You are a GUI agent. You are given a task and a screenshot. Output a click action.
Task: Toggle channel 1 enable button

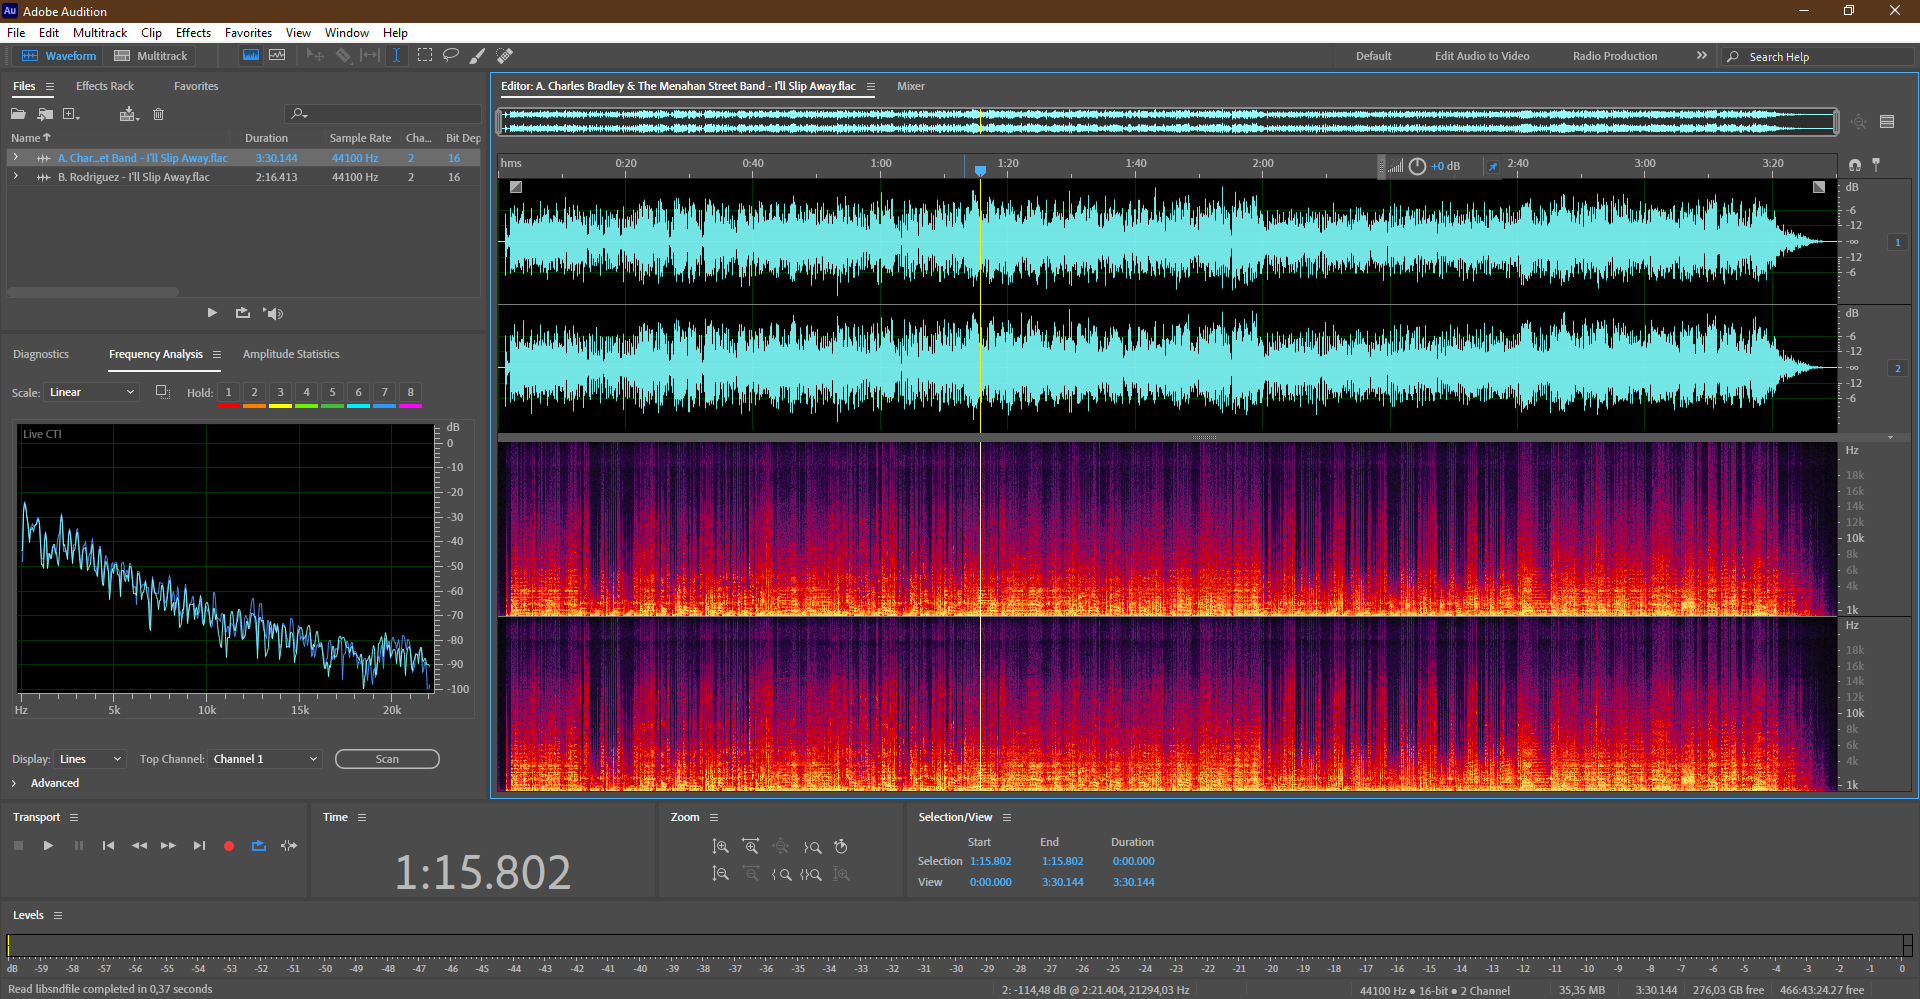tap(1897, 242)
